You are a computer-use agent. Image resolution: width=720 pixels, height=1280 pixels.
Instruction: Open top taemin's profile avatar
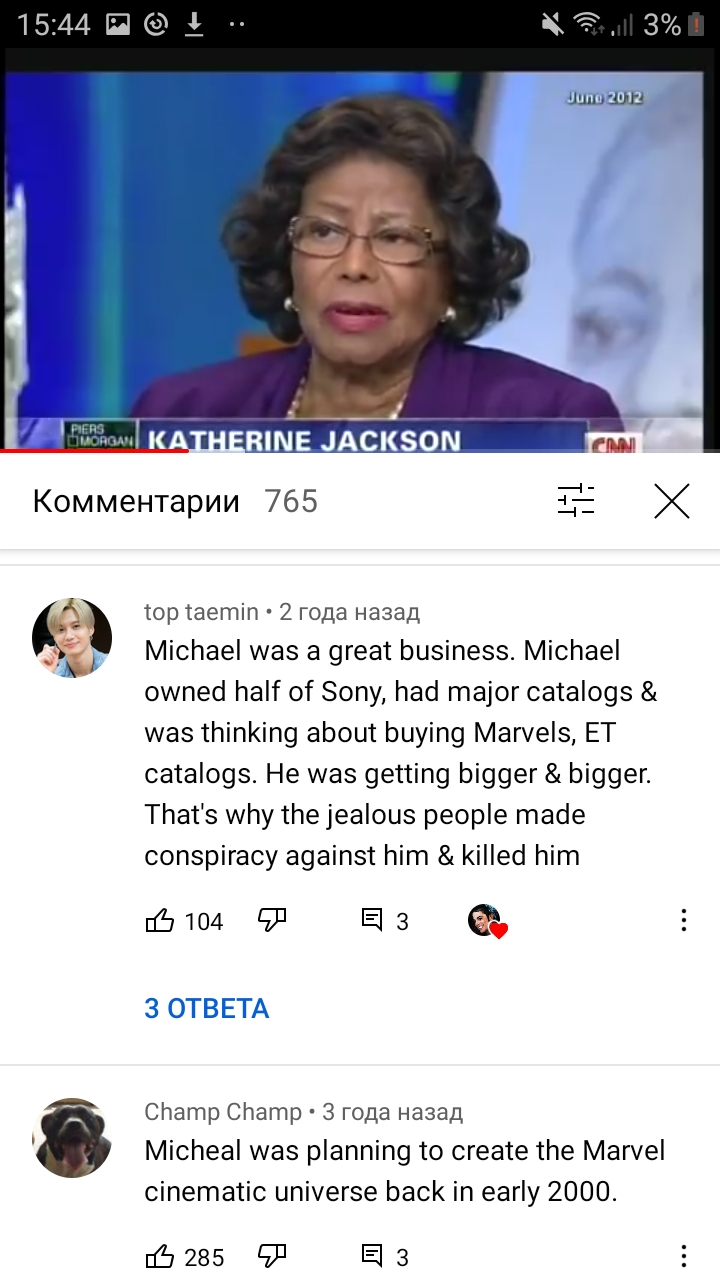pyautogui.click(x=72, y=638)
